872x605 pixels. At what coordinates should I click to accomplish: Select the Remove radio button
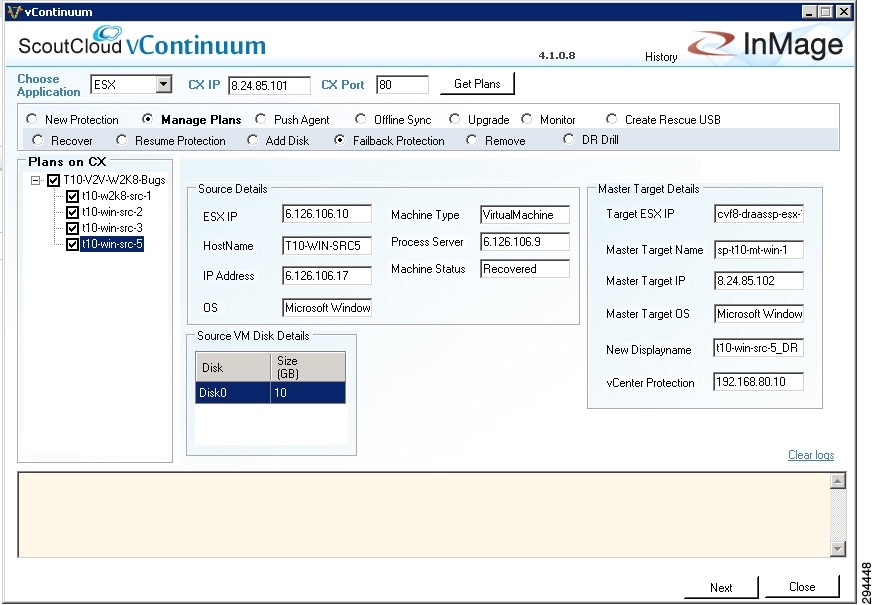472,140
